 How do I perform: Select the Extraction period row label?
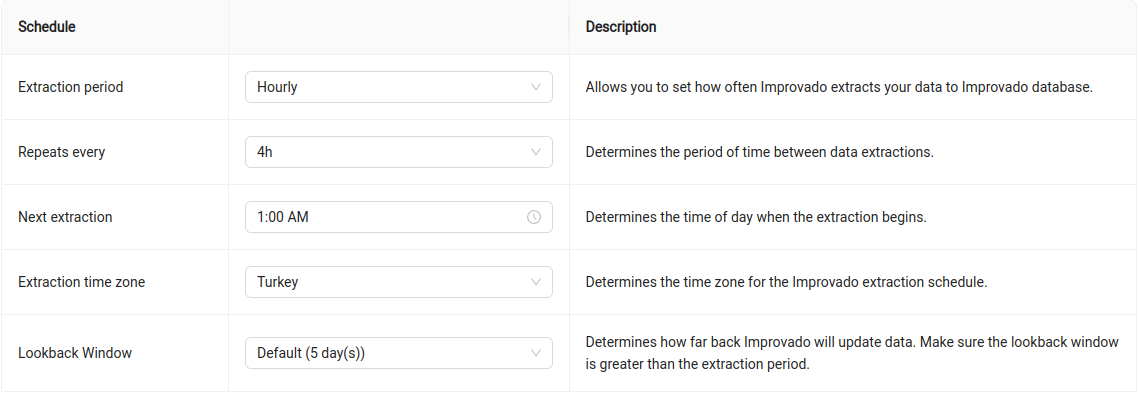(70, 87)
